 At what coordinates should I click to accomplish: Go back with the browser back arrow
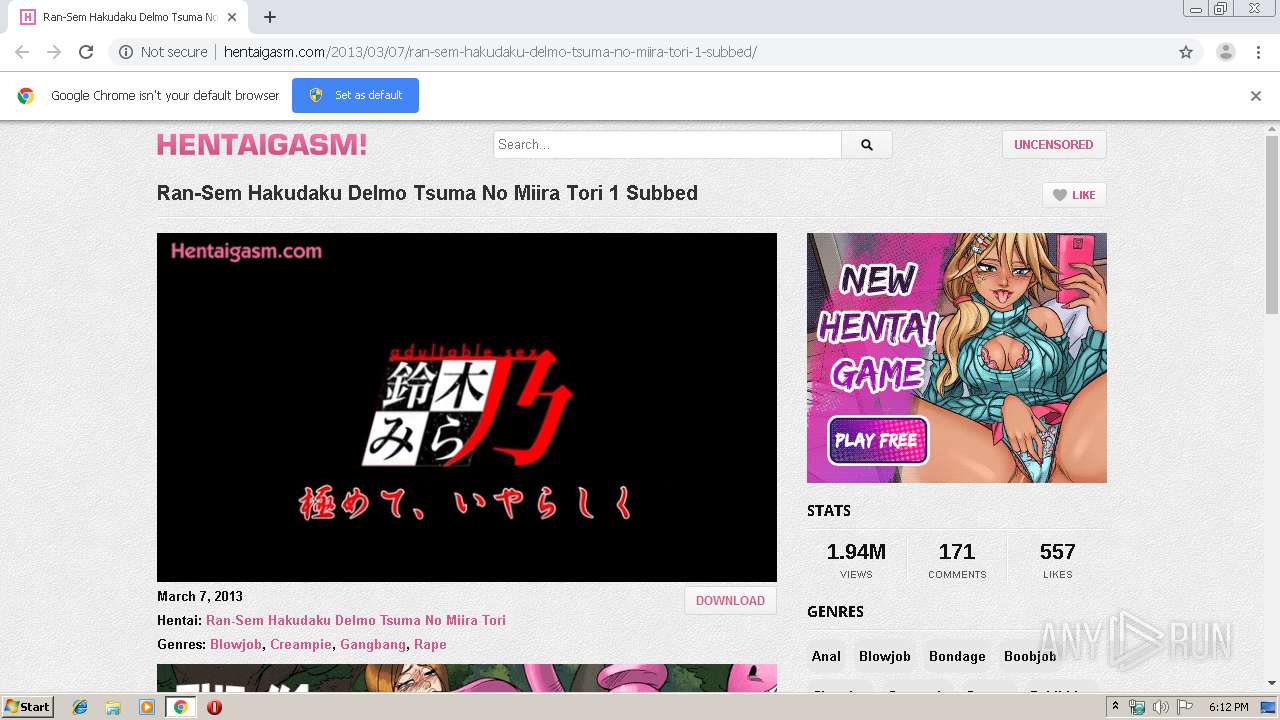pyautogui.click(x=22, y=52)
